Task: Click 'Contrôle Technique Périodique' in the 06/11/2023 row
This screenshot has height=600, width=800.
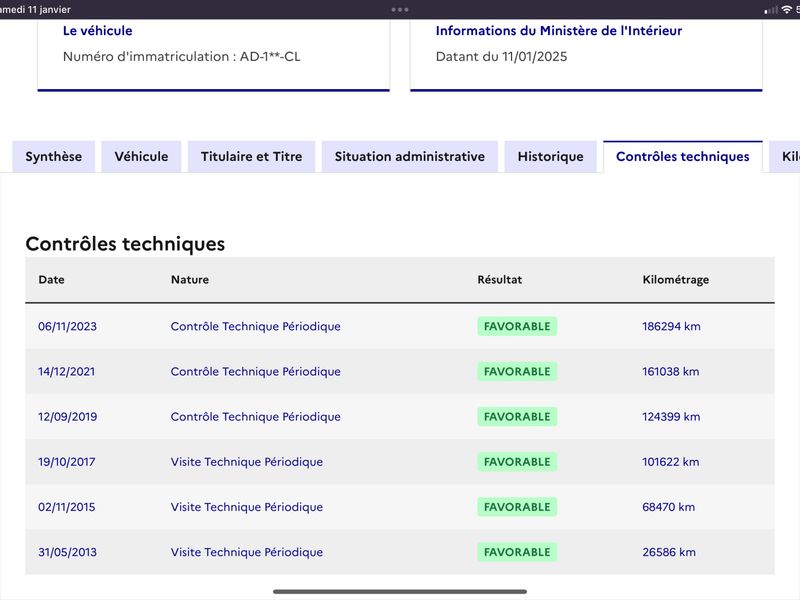Action: click(x=256, y=327)
